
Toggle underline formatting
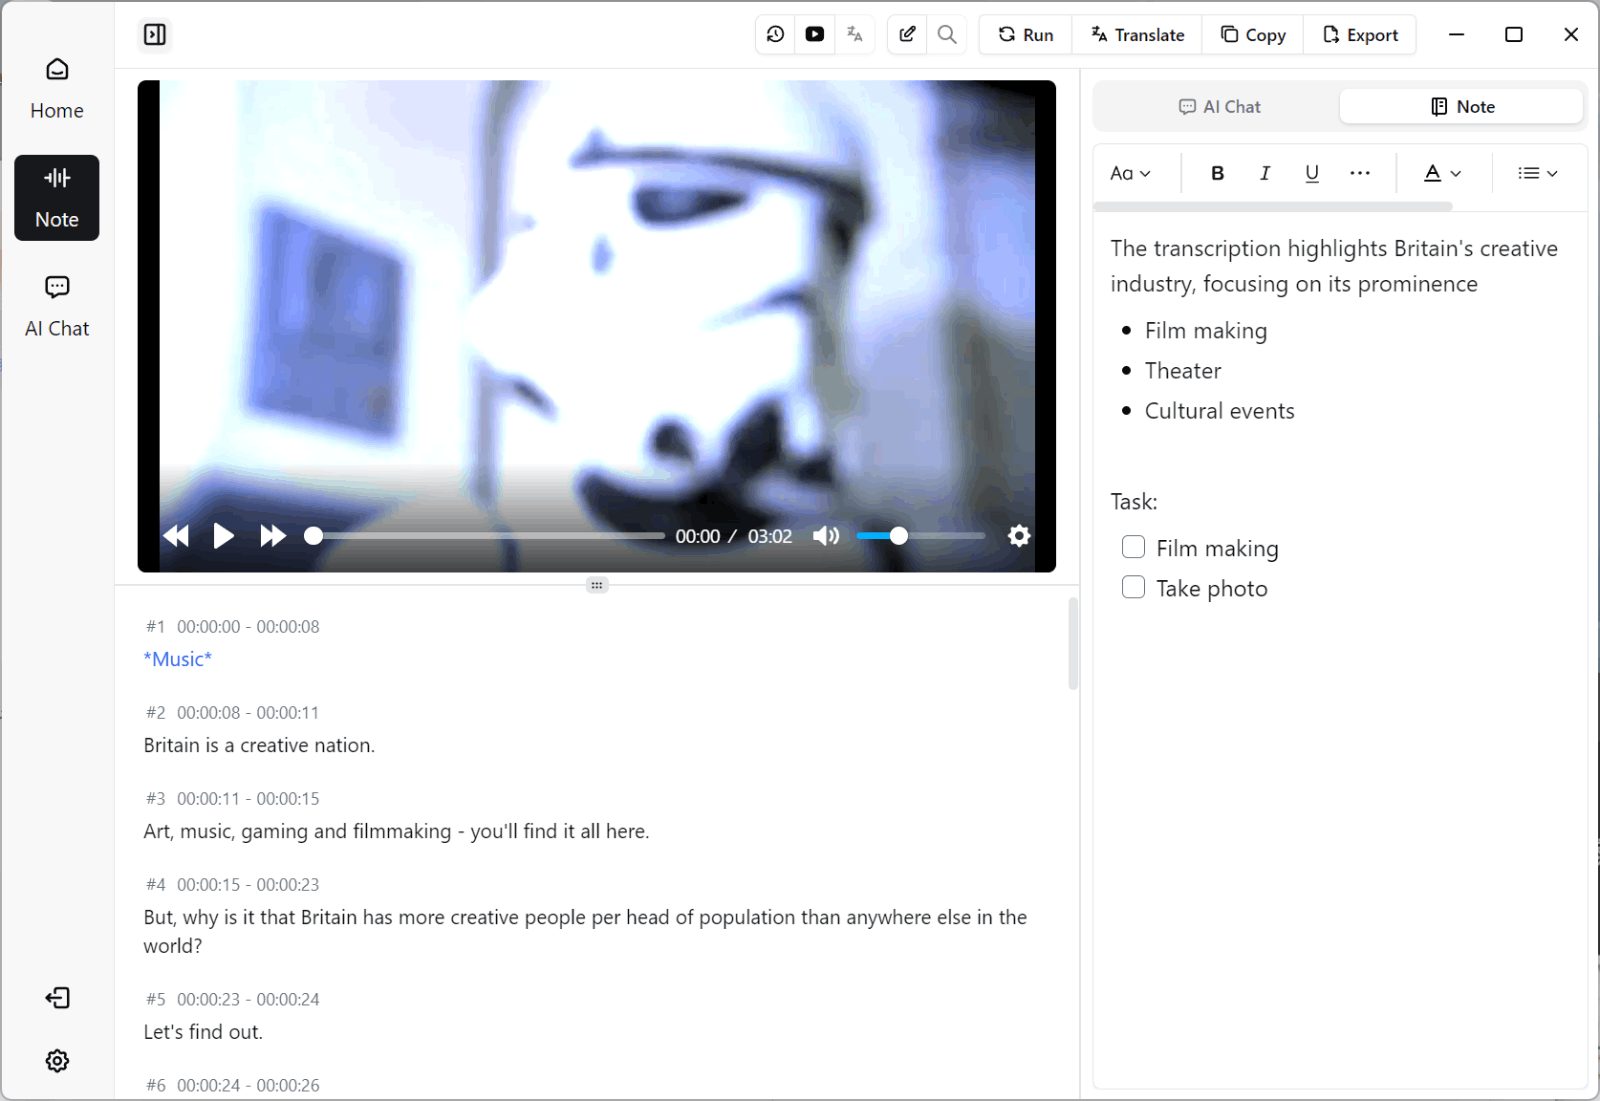1312,173
